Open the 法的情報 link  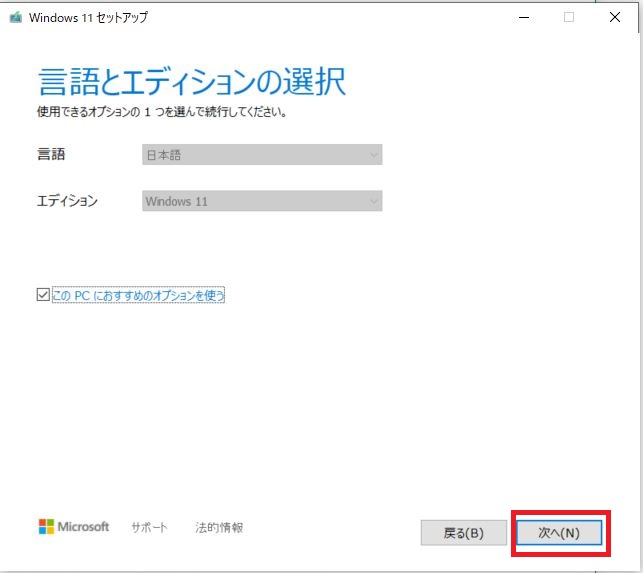tap(219, 527)
